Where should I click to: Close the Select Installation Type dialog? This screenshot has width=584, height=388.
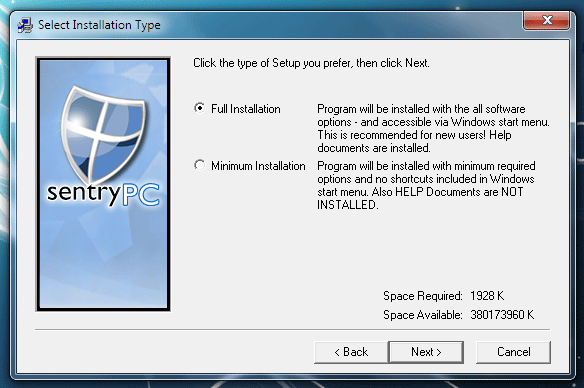click(x=546, y=20)
